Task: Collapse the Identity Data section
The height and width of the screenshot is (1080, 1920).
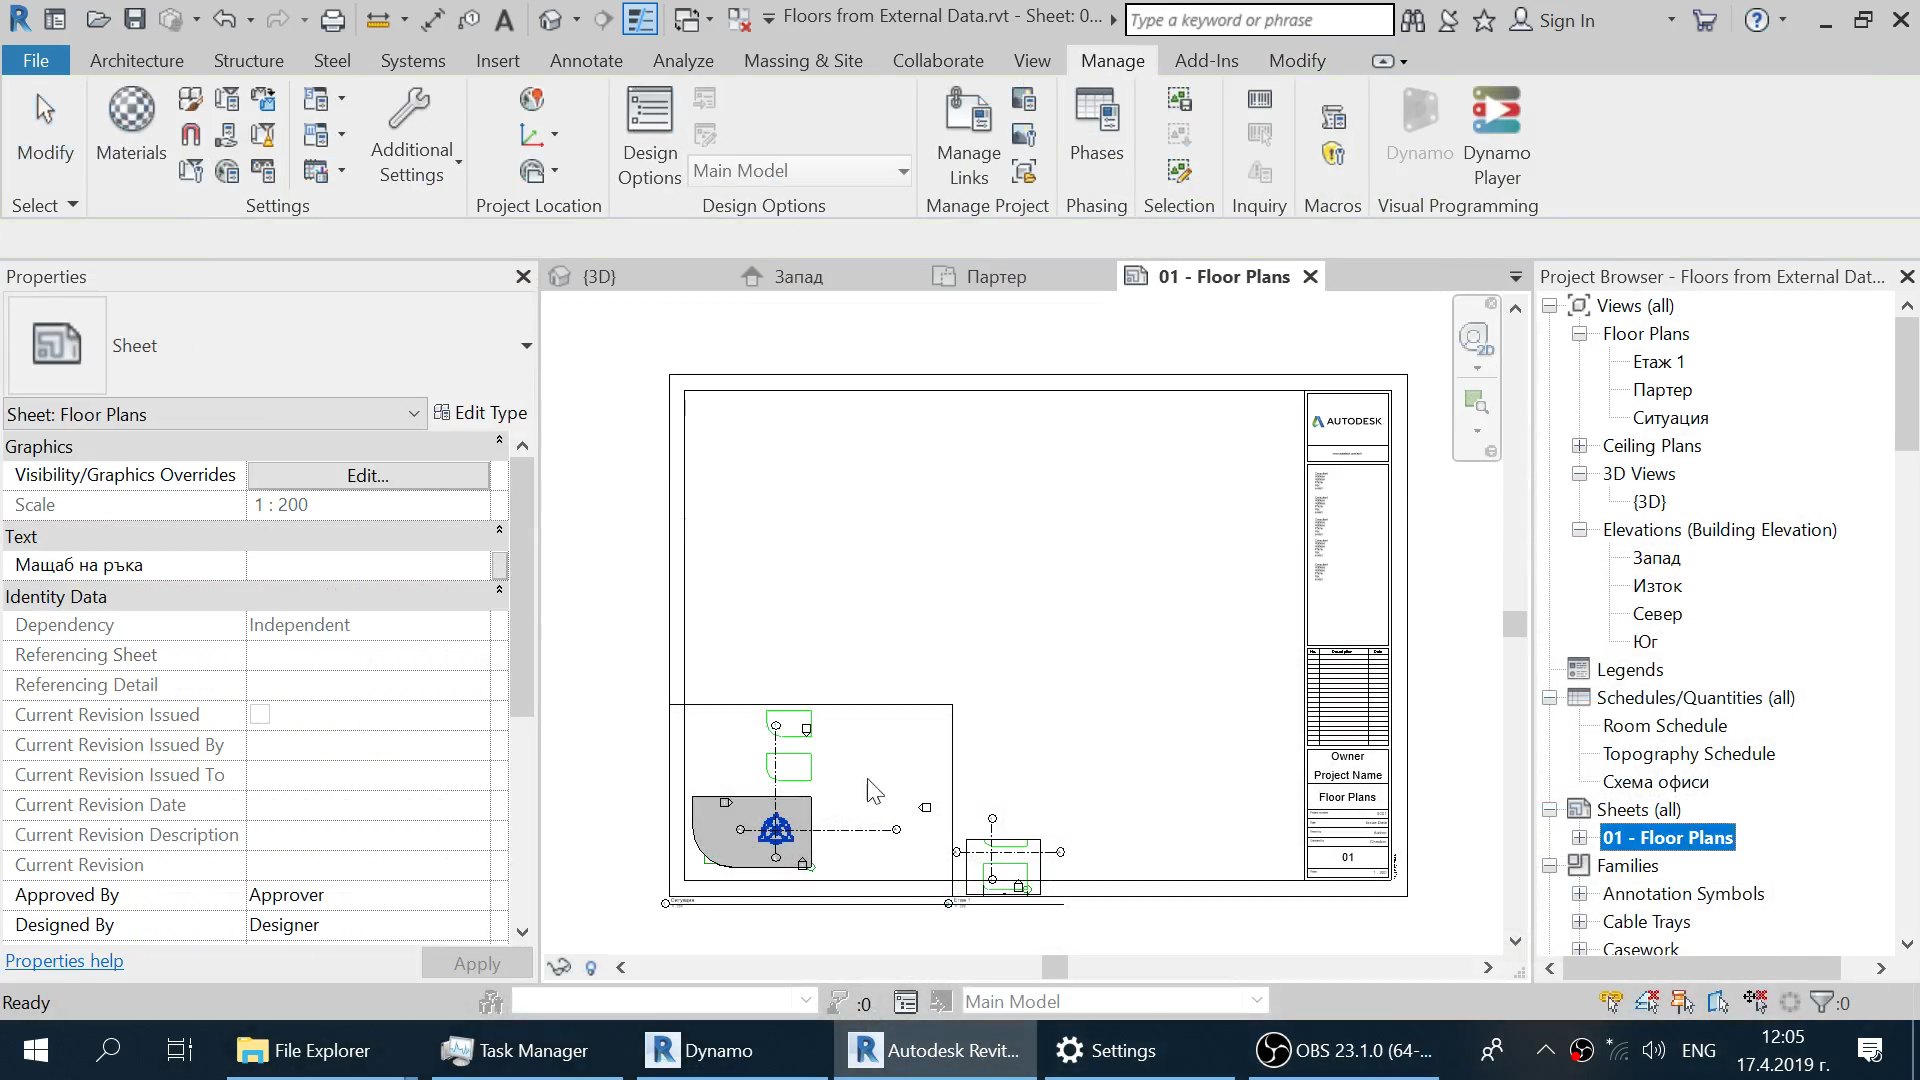Action: (499, 591)
